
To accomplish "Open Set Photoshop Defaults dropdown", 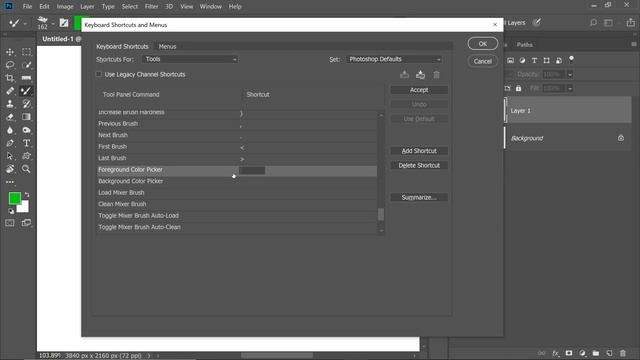I will pyautogui.click(x=394, y=59).
